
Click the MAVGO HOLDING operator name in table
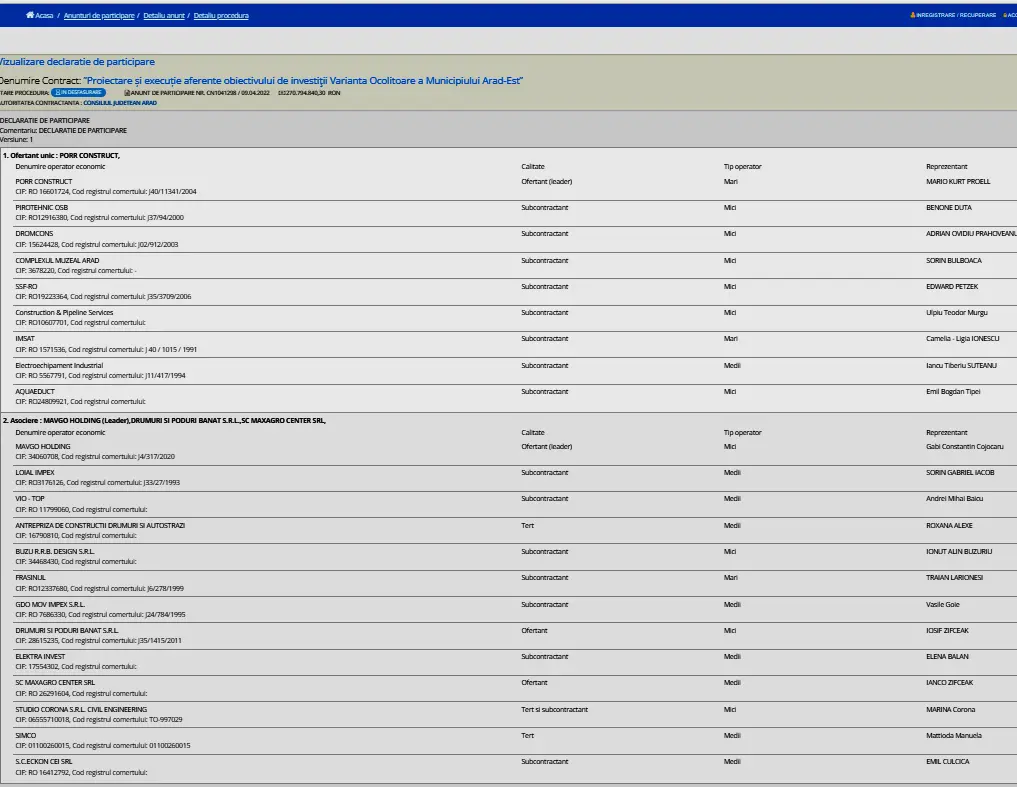click(x=43, y=446)
